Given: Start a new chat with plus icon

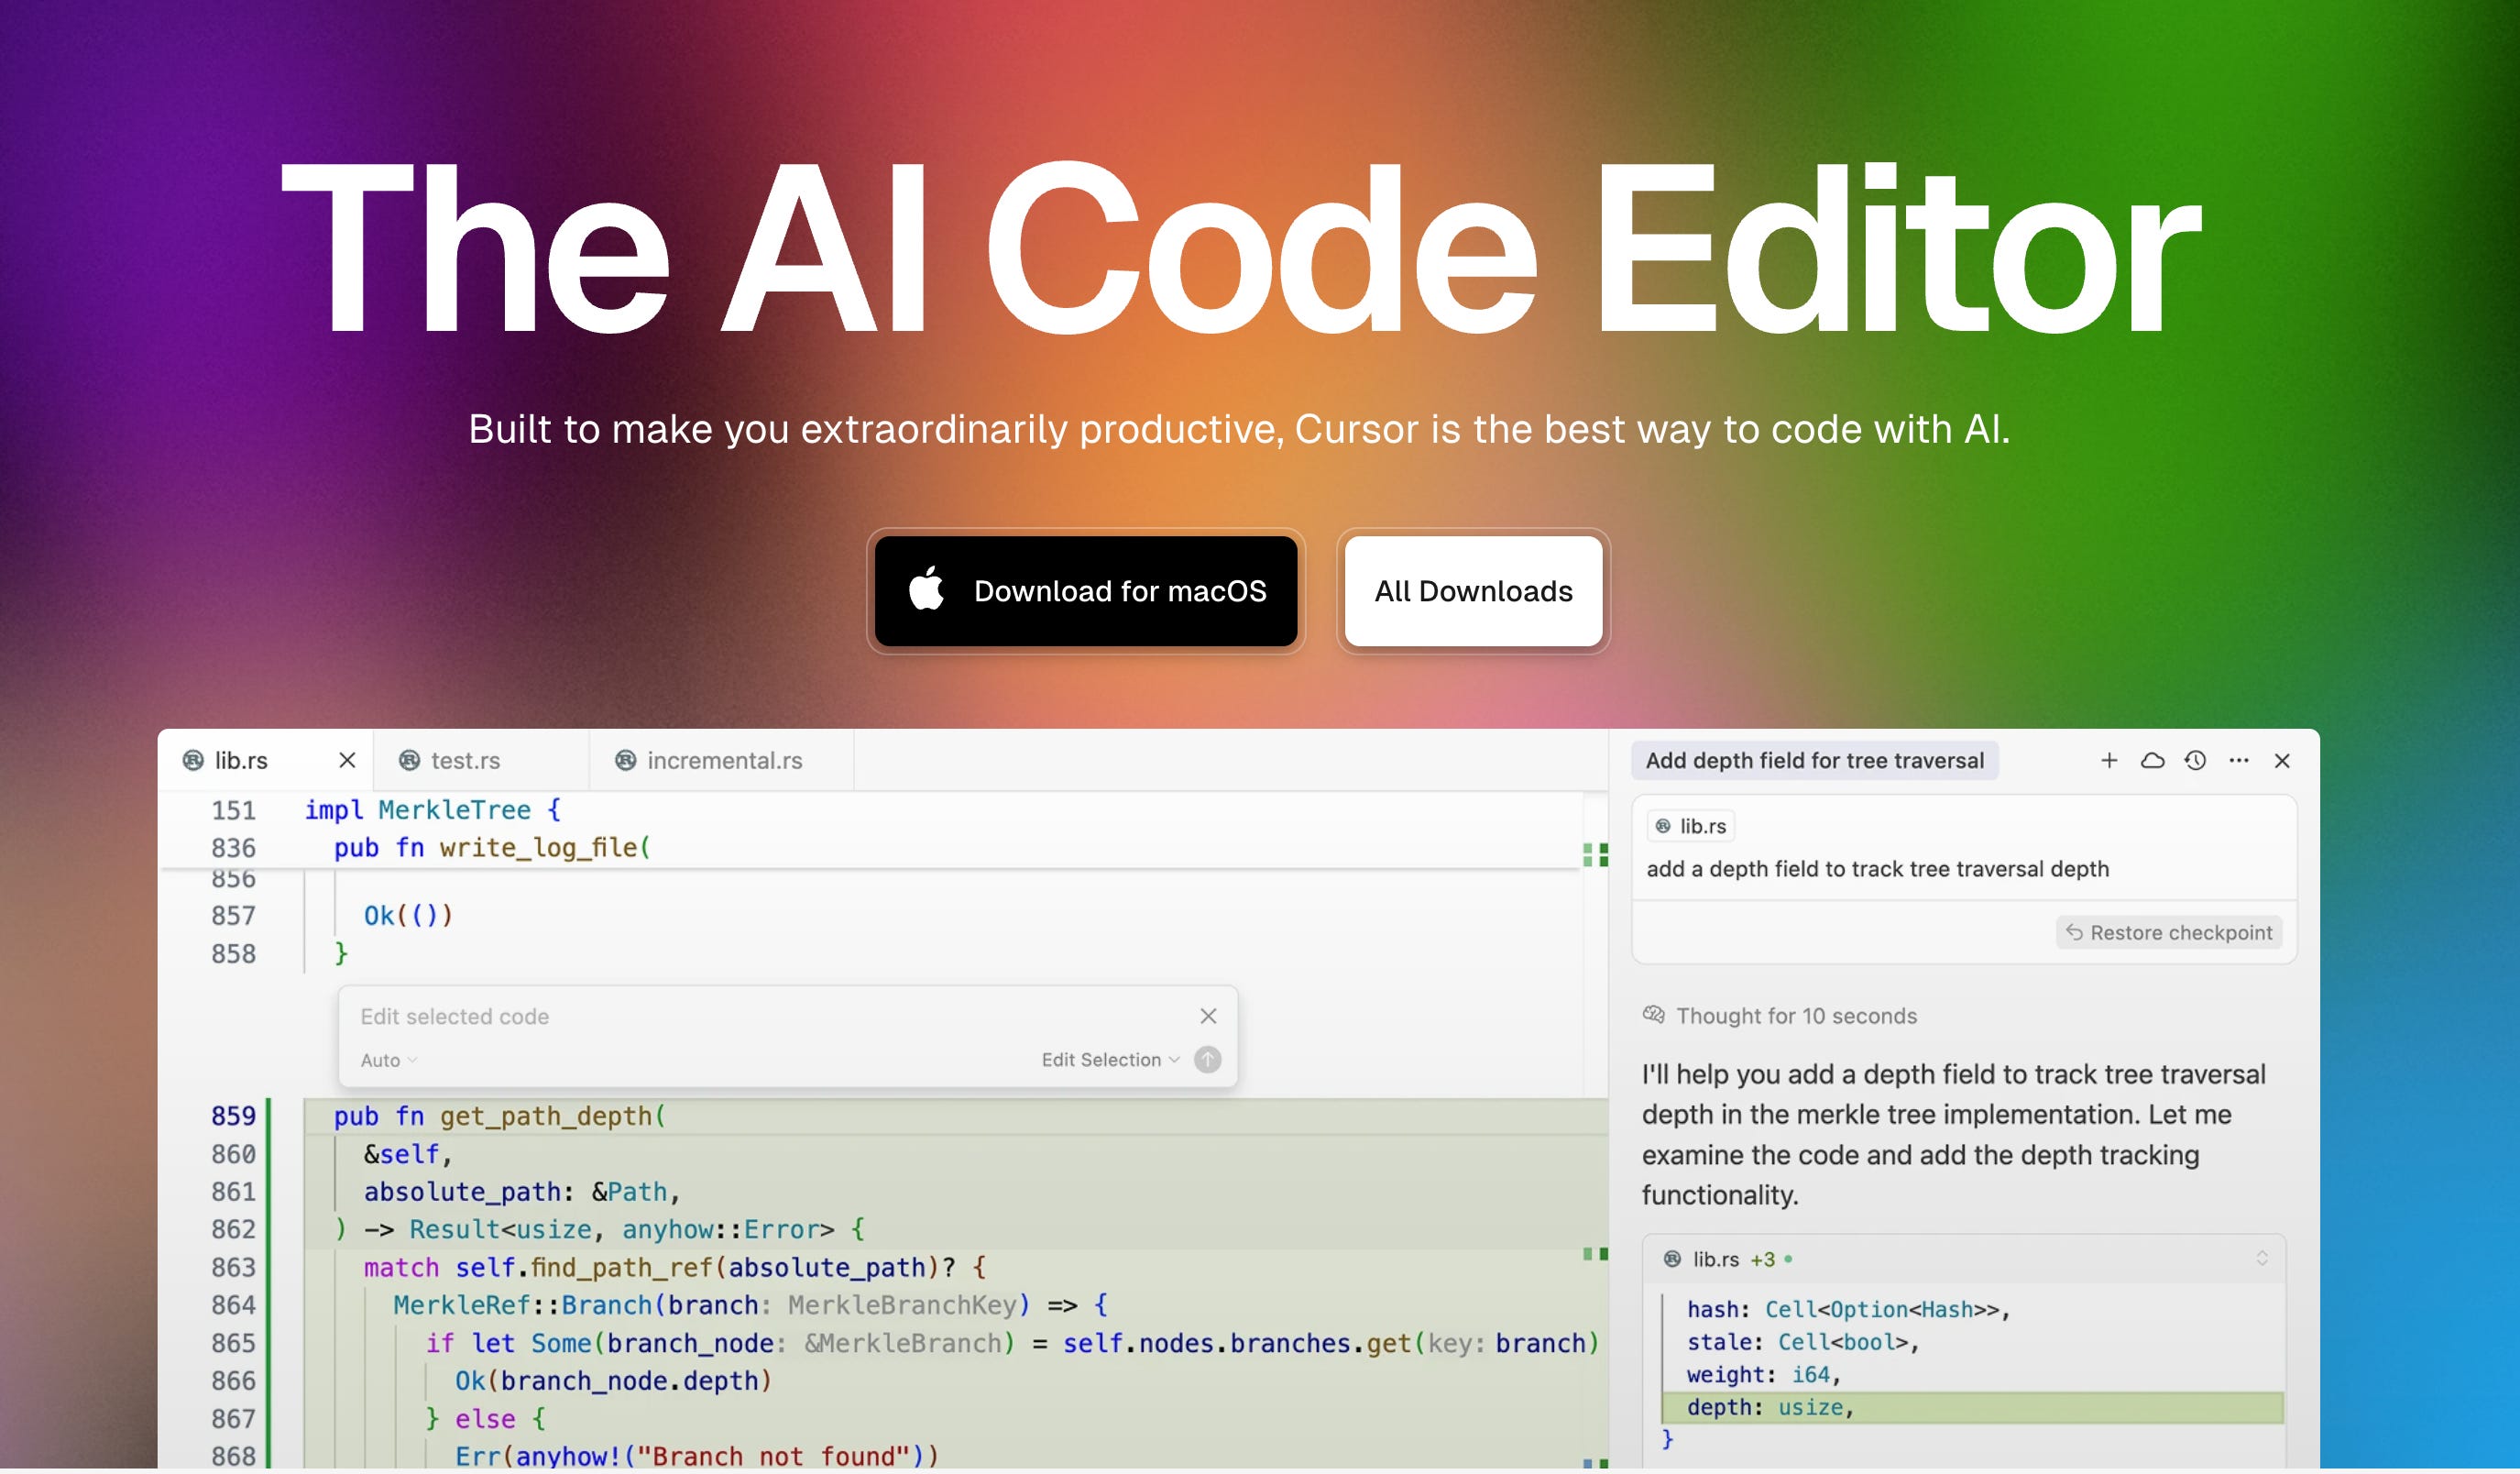Looking at the screenshot, I should click(x=2109, y=760).
